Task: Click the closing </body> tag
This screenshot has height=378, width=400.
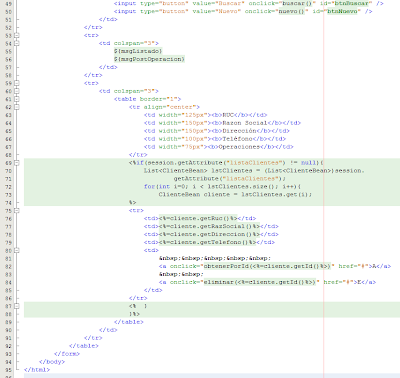Action: pos(52,362)
